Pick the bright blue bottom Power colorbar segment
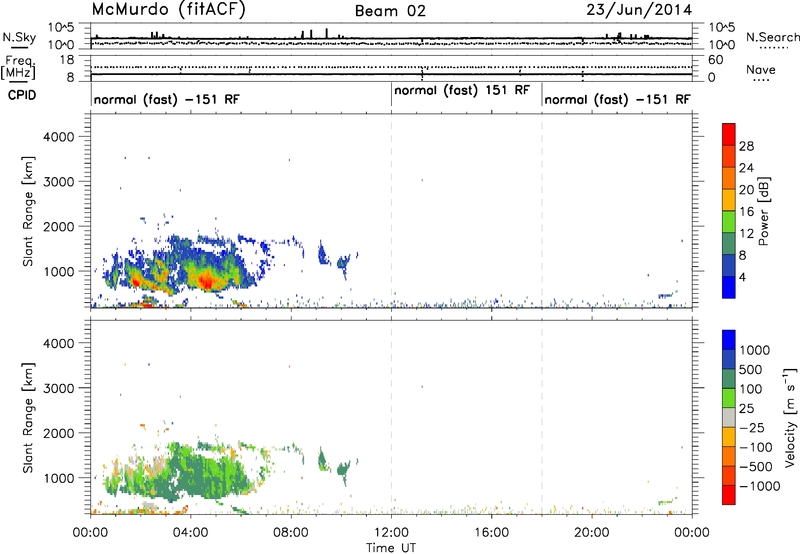This screenshot has height=554, width=800. coord(729,288)
